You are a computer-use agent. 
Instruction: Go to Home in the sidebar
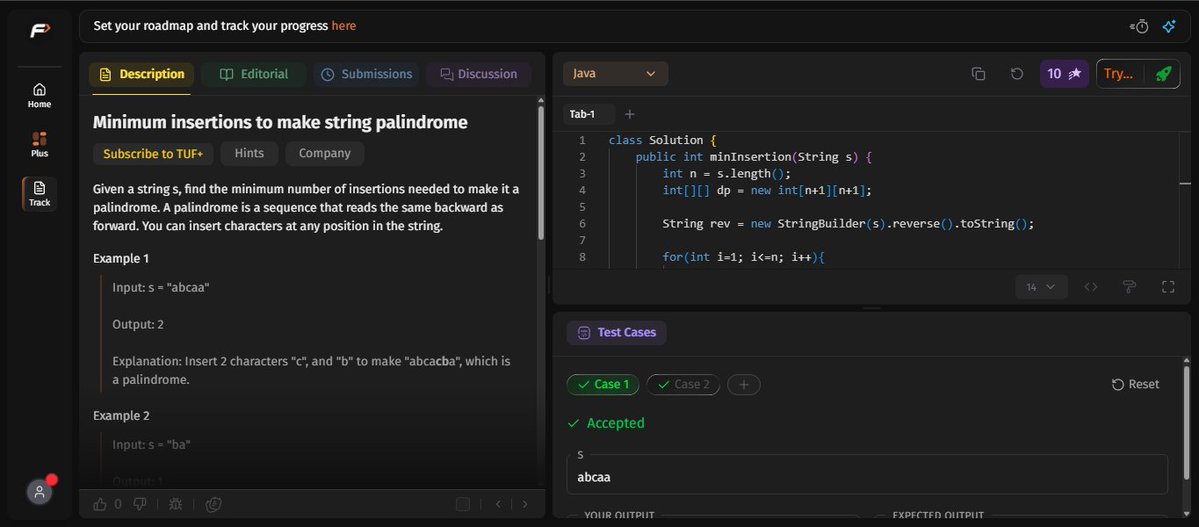[40, 96]
